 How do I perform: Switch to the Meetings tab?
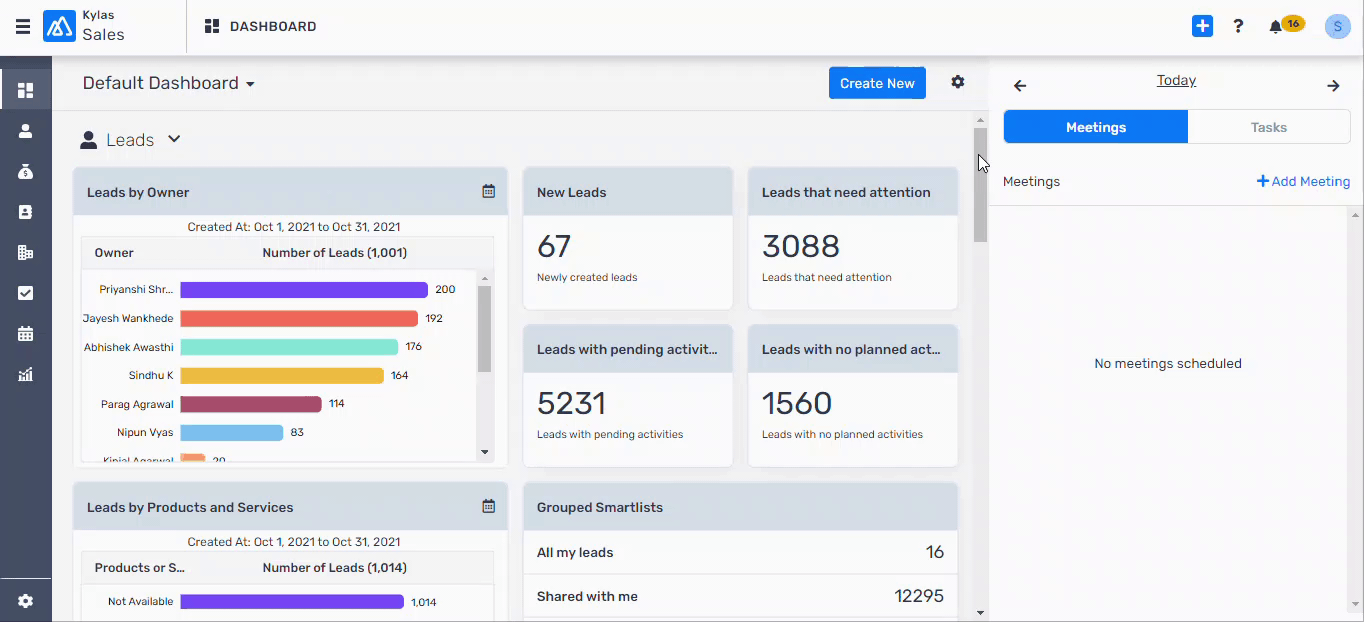click(1095, 127)
